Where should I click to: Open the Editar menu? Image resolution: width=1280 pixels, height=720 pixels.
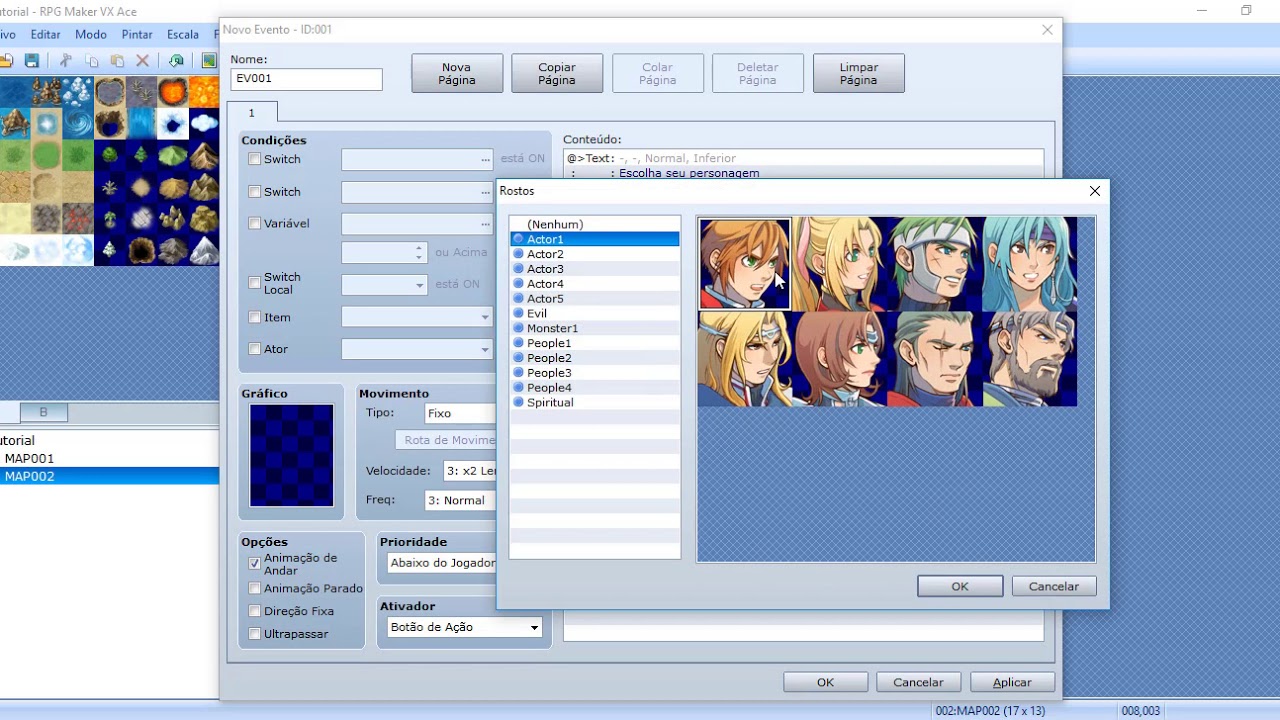click(46, 34)
